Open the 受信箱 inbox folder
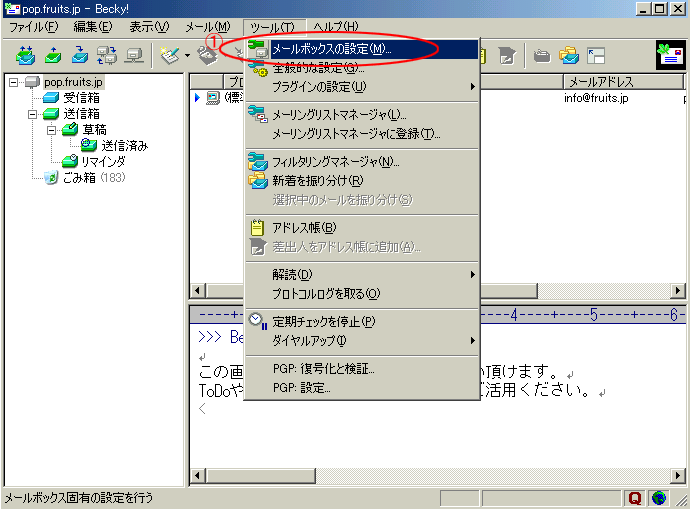This screenshot has height=509, width=690. [x=80, y=97]
